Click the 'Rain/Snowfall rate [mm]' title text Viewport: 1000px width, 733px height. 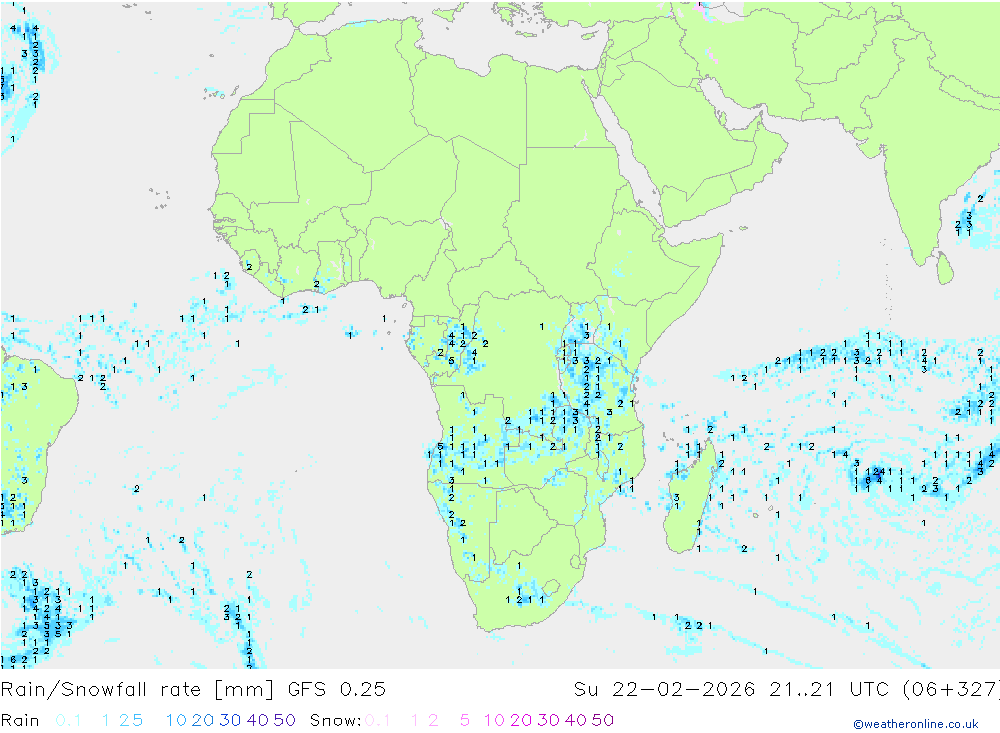[137, 690]
